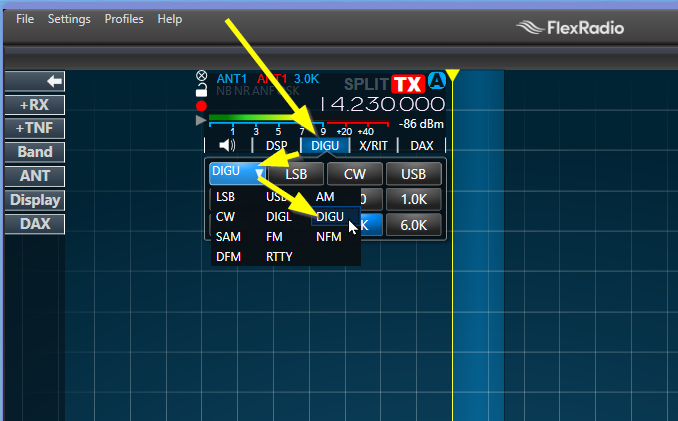Toggle SPLIT mode

click(366, 85)
